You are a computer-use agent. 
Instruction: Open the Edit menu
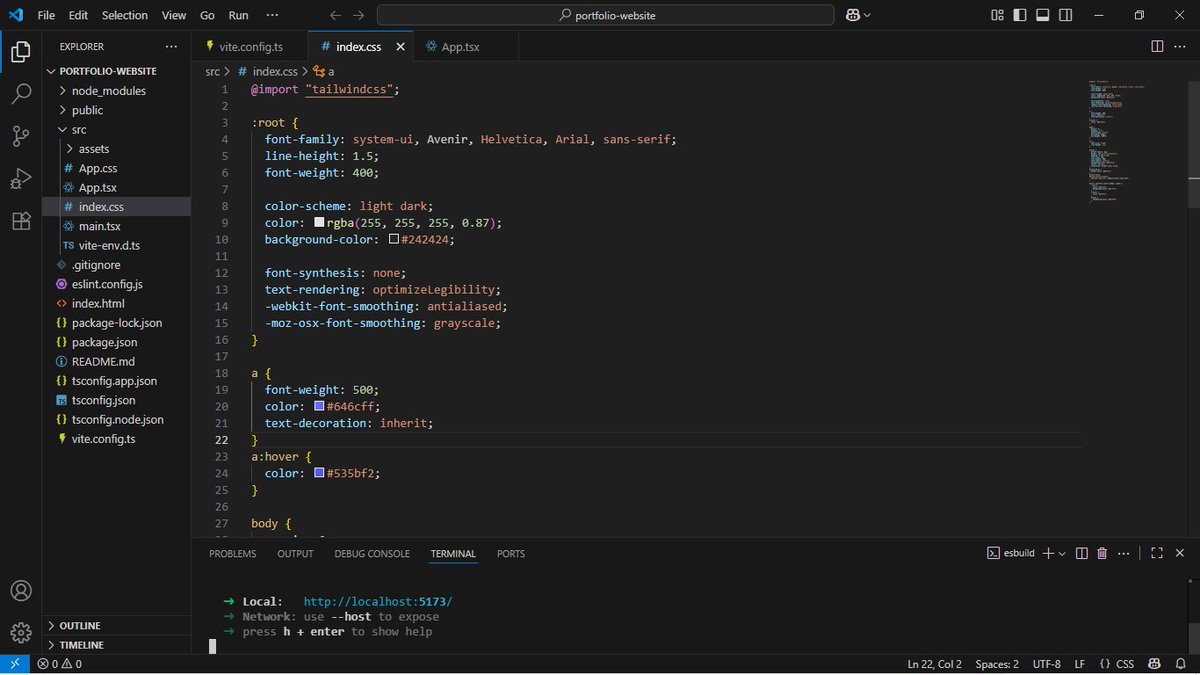pos(79,15)
